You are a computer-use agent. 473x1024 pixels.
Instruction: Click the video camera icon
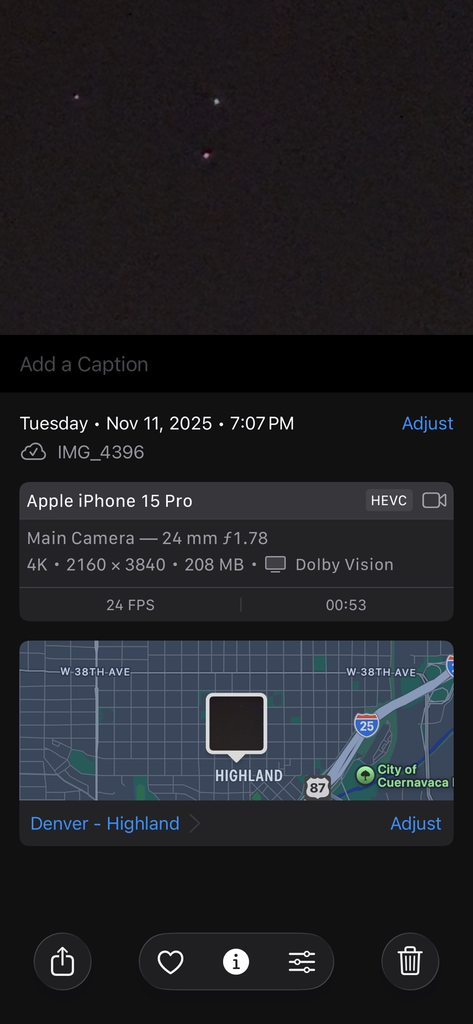[x=434, y=501]
